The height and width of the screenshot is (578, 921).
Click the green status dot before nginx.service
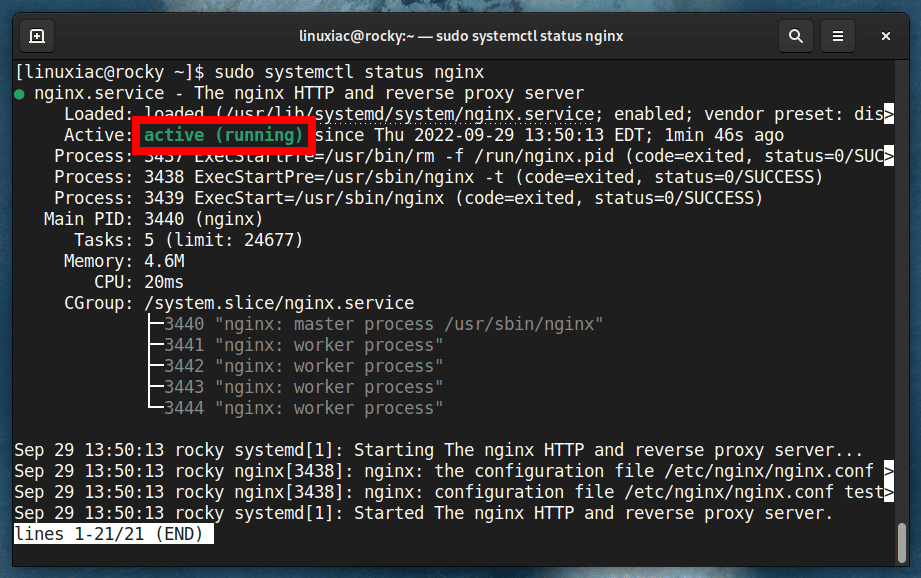(19, 94)
